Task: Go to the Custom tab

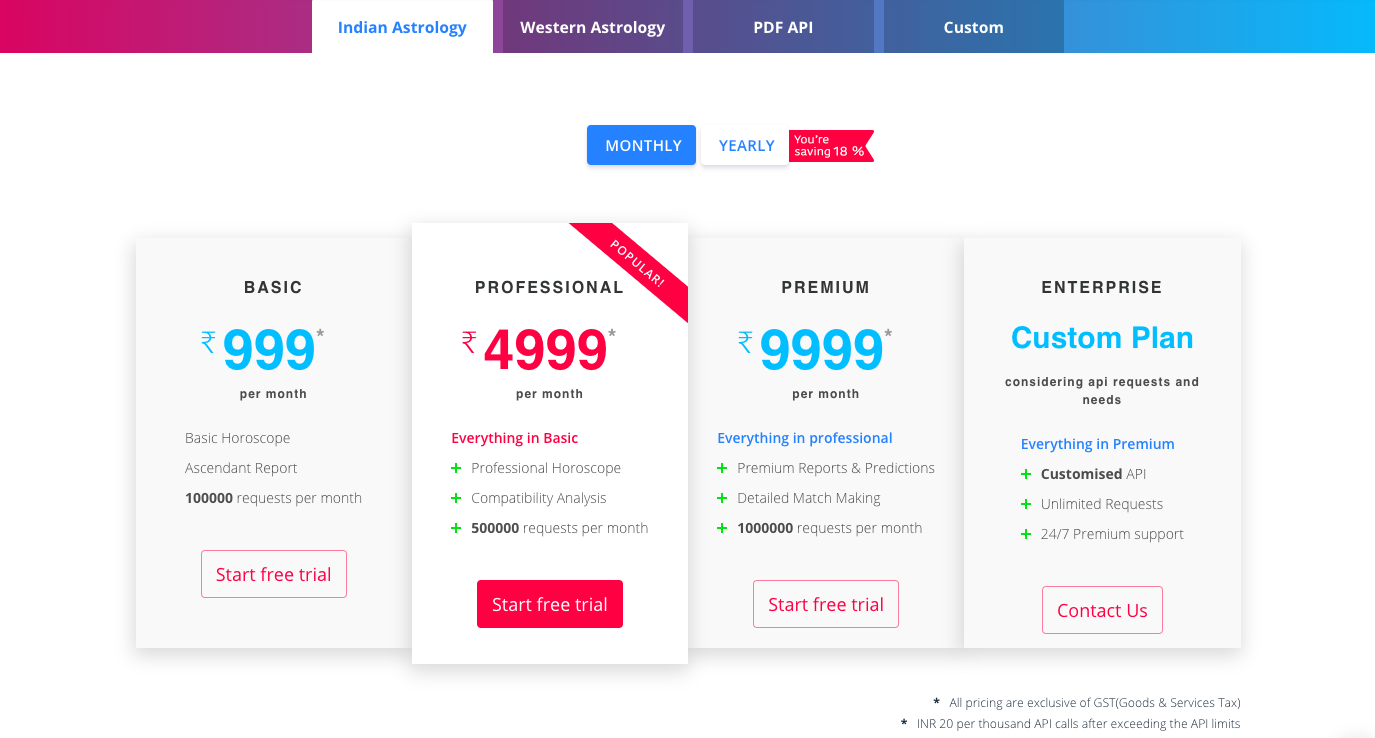Action: (974, 27)
